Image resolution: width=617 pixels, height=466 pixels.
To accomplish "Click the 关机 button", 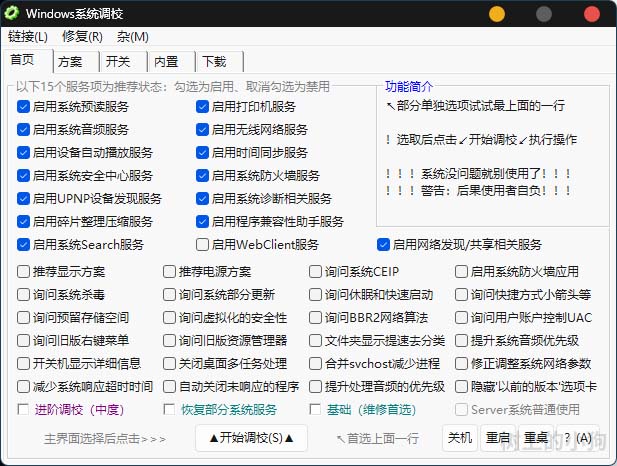I will pos(460,438).
